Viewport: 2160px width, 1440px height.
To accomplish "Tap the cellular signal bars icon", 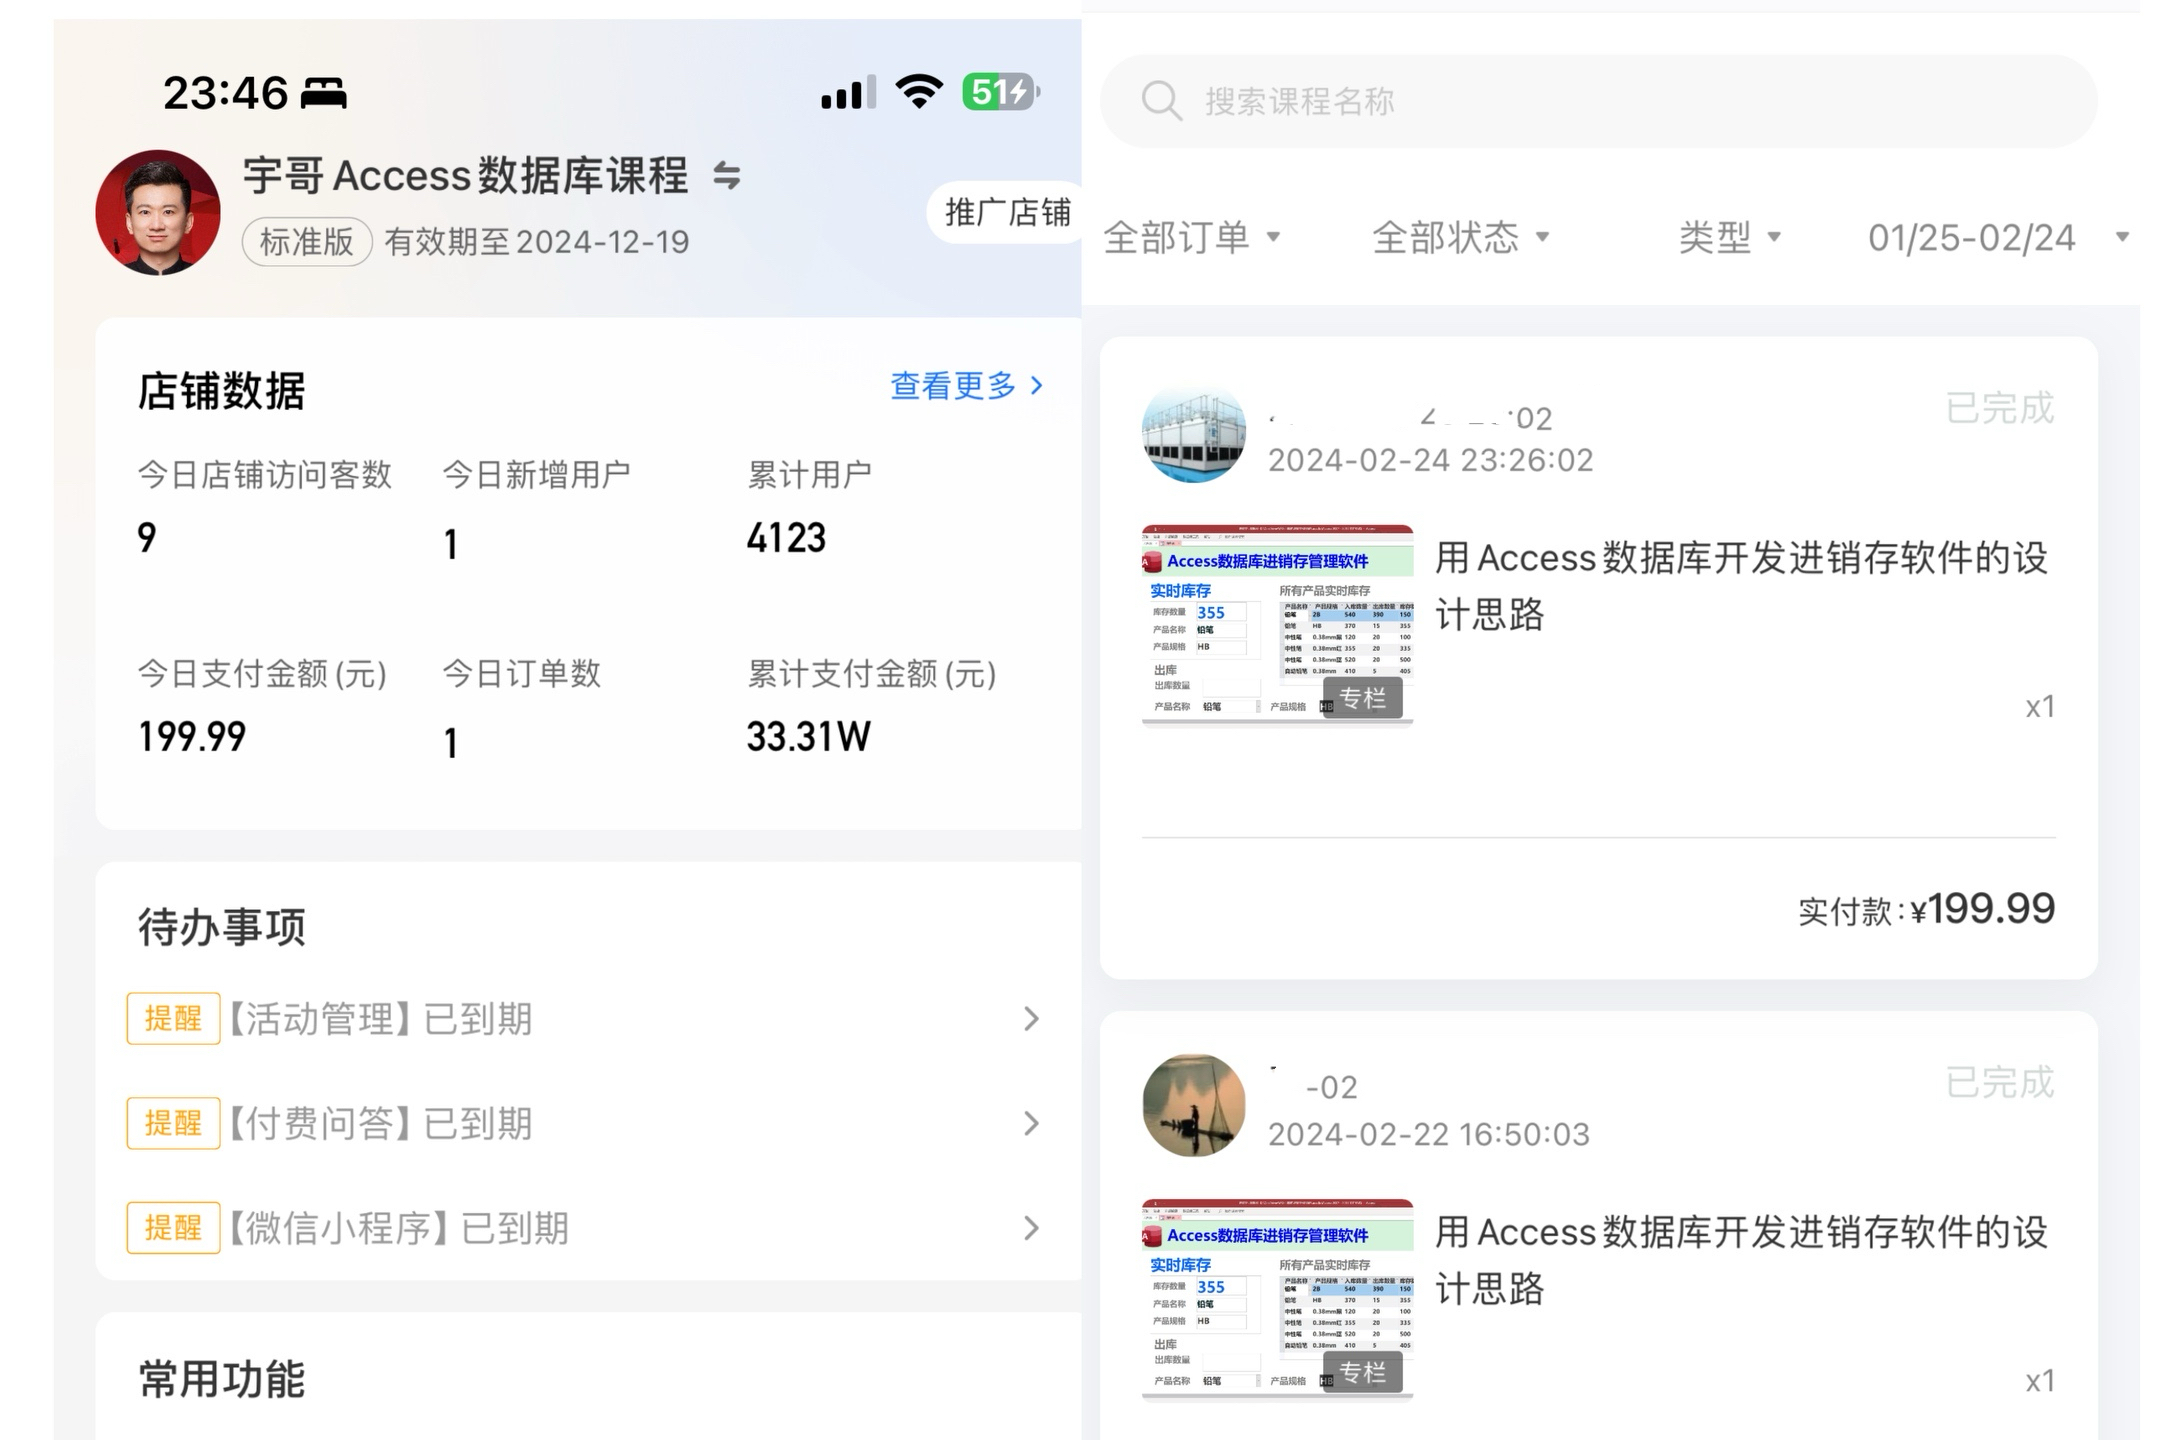I will click(x=848, y=92).
